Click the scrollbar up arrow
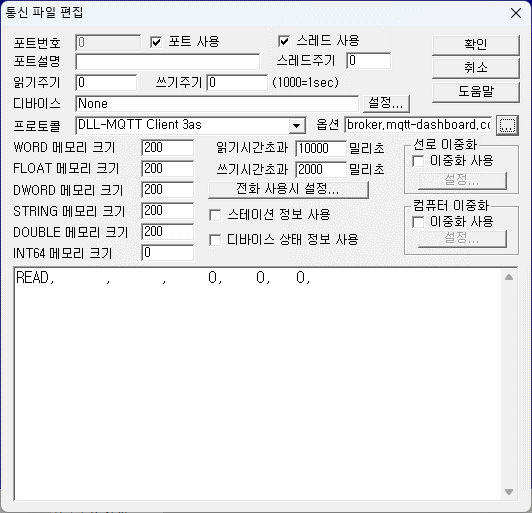Image resolution: width=532 pixels, height=513 pixels. pyautogui.click(x=509, y=277)
